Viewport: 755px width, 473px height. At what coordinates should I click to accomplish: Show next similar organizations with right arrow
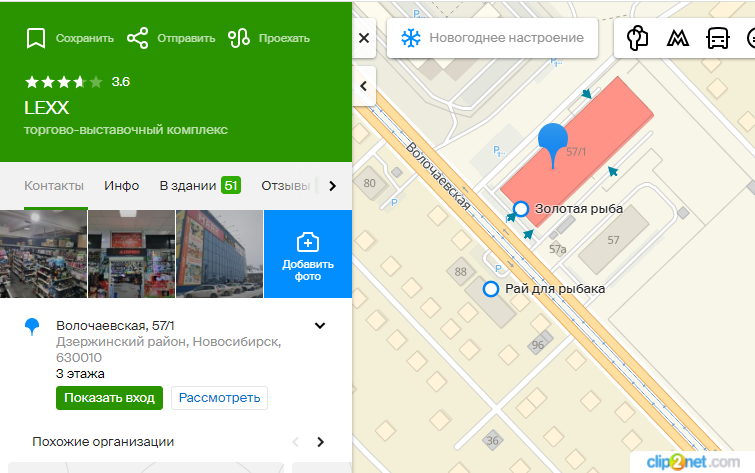(320, 441)
